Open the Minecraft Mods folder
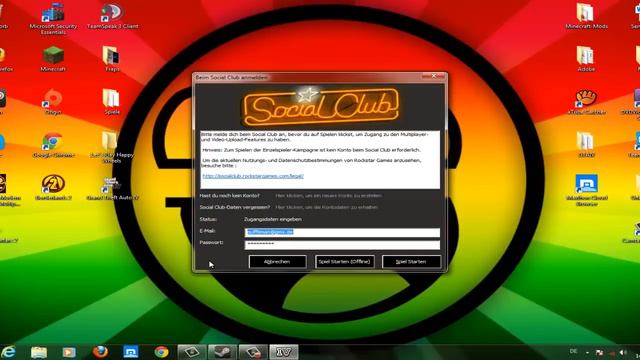640x360 pixels. tap(586, 16)
